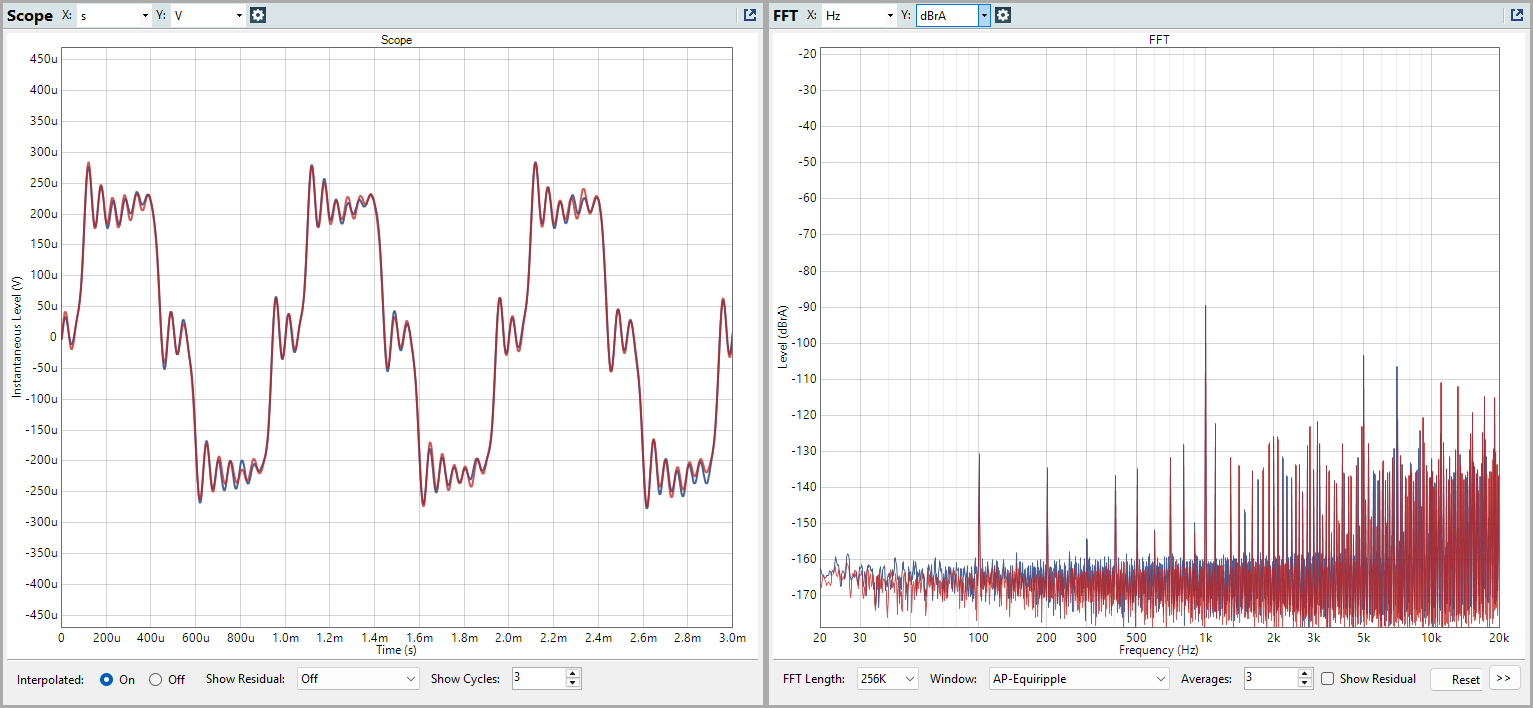Image resolution: width=1533 pixels, height=708 pixels.
Task: Decrease Show Cycles with down arrow
Action: click(573, 684)
